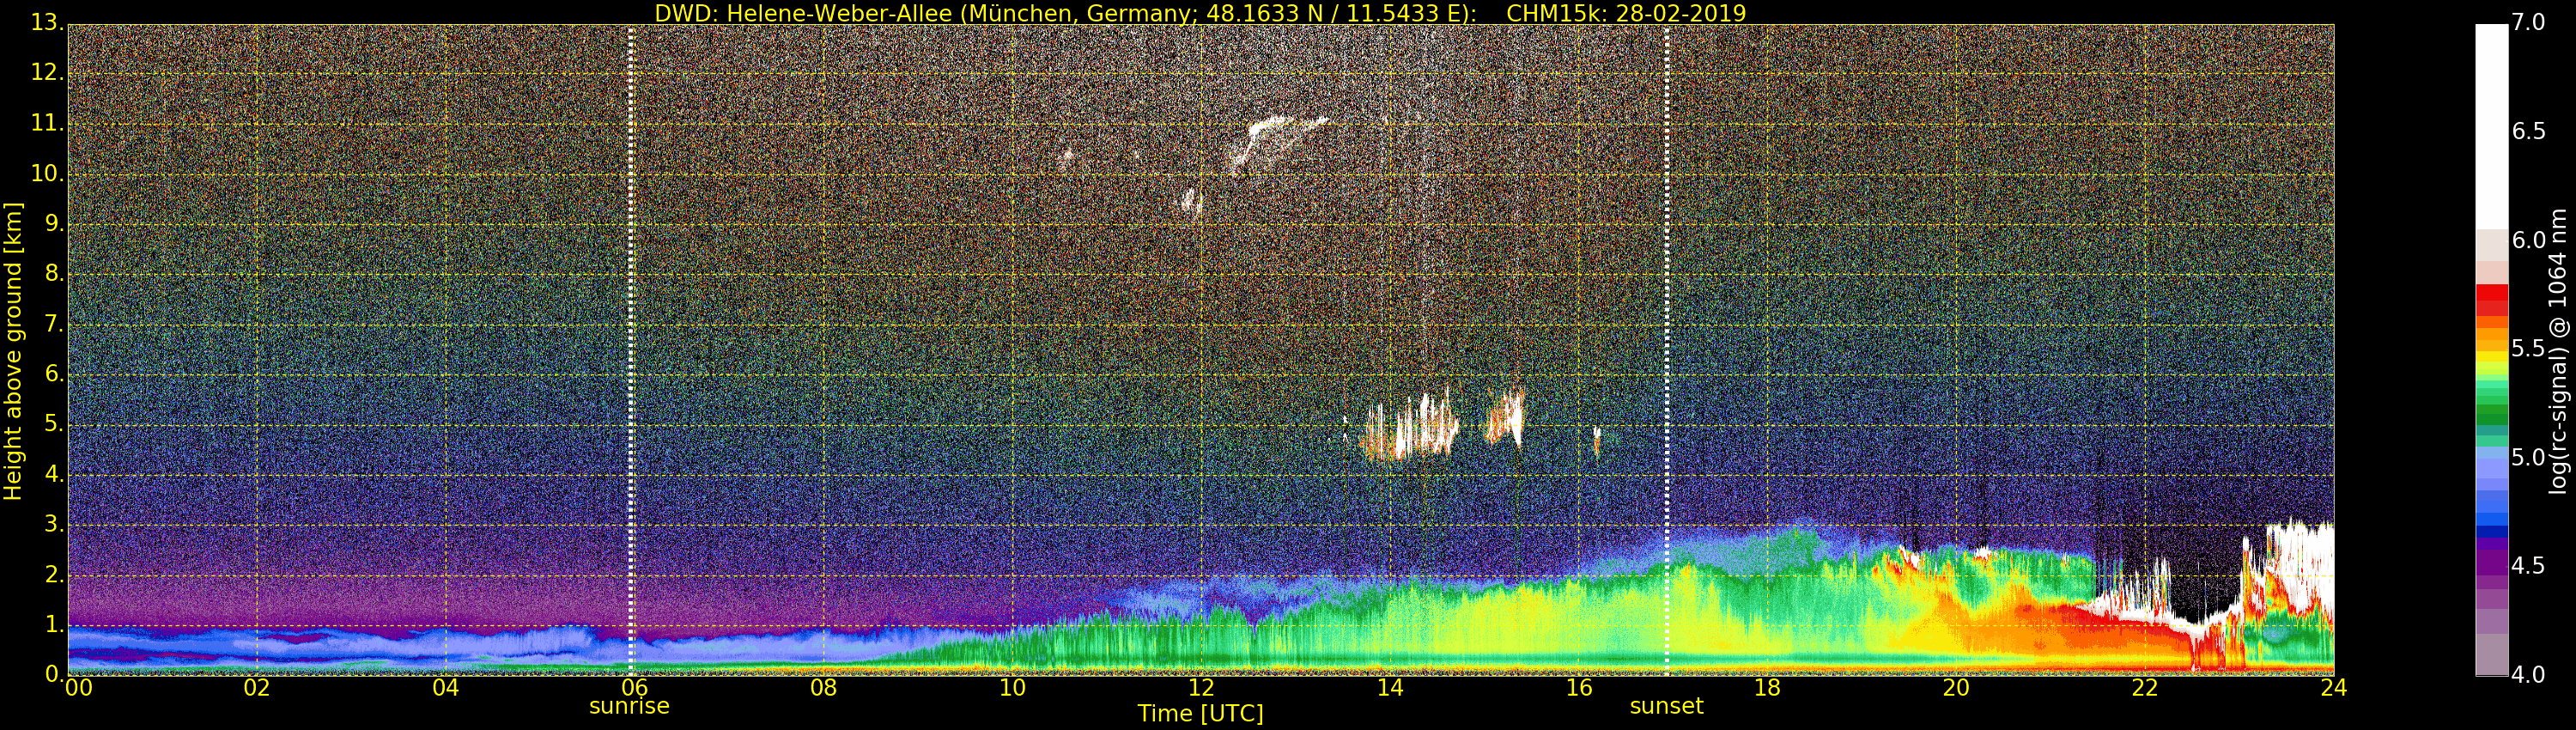Click colorbar value "5.0"
Viewport: 2576px width, 730px height.
point(2528,458)
